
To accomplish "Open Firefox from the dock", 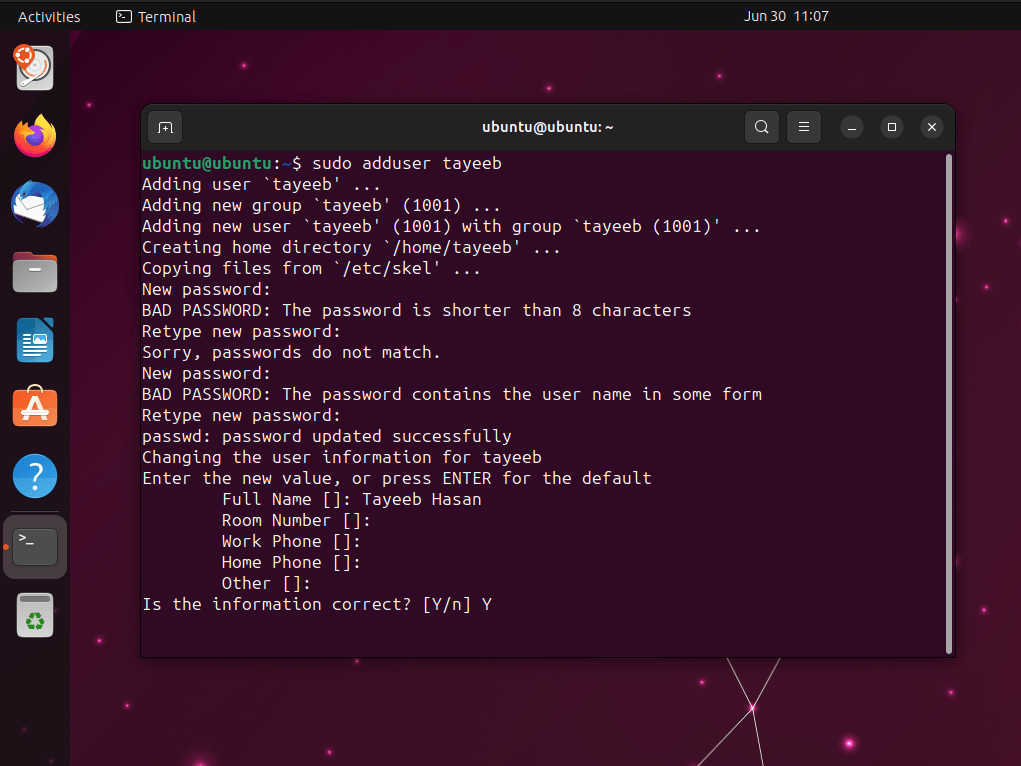I will coord(34,136).
